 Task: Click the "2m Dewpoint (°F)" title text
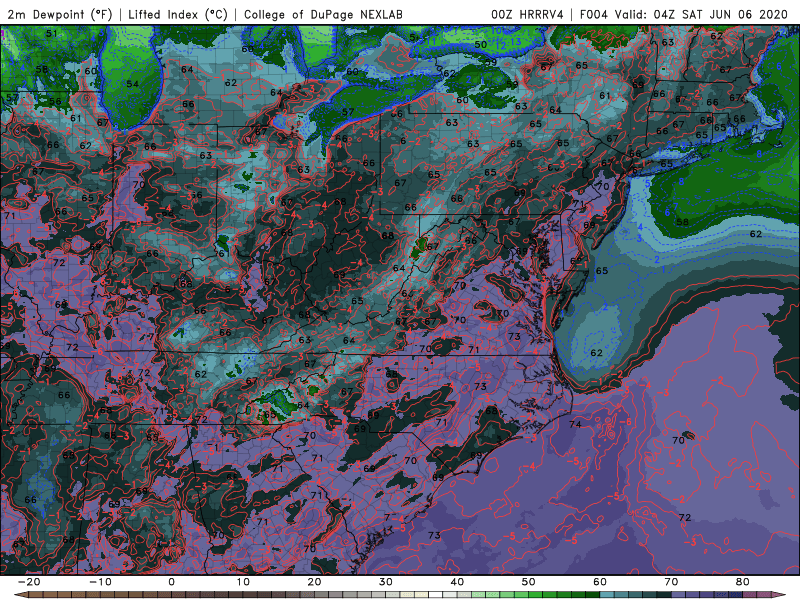tap(60, 14)
